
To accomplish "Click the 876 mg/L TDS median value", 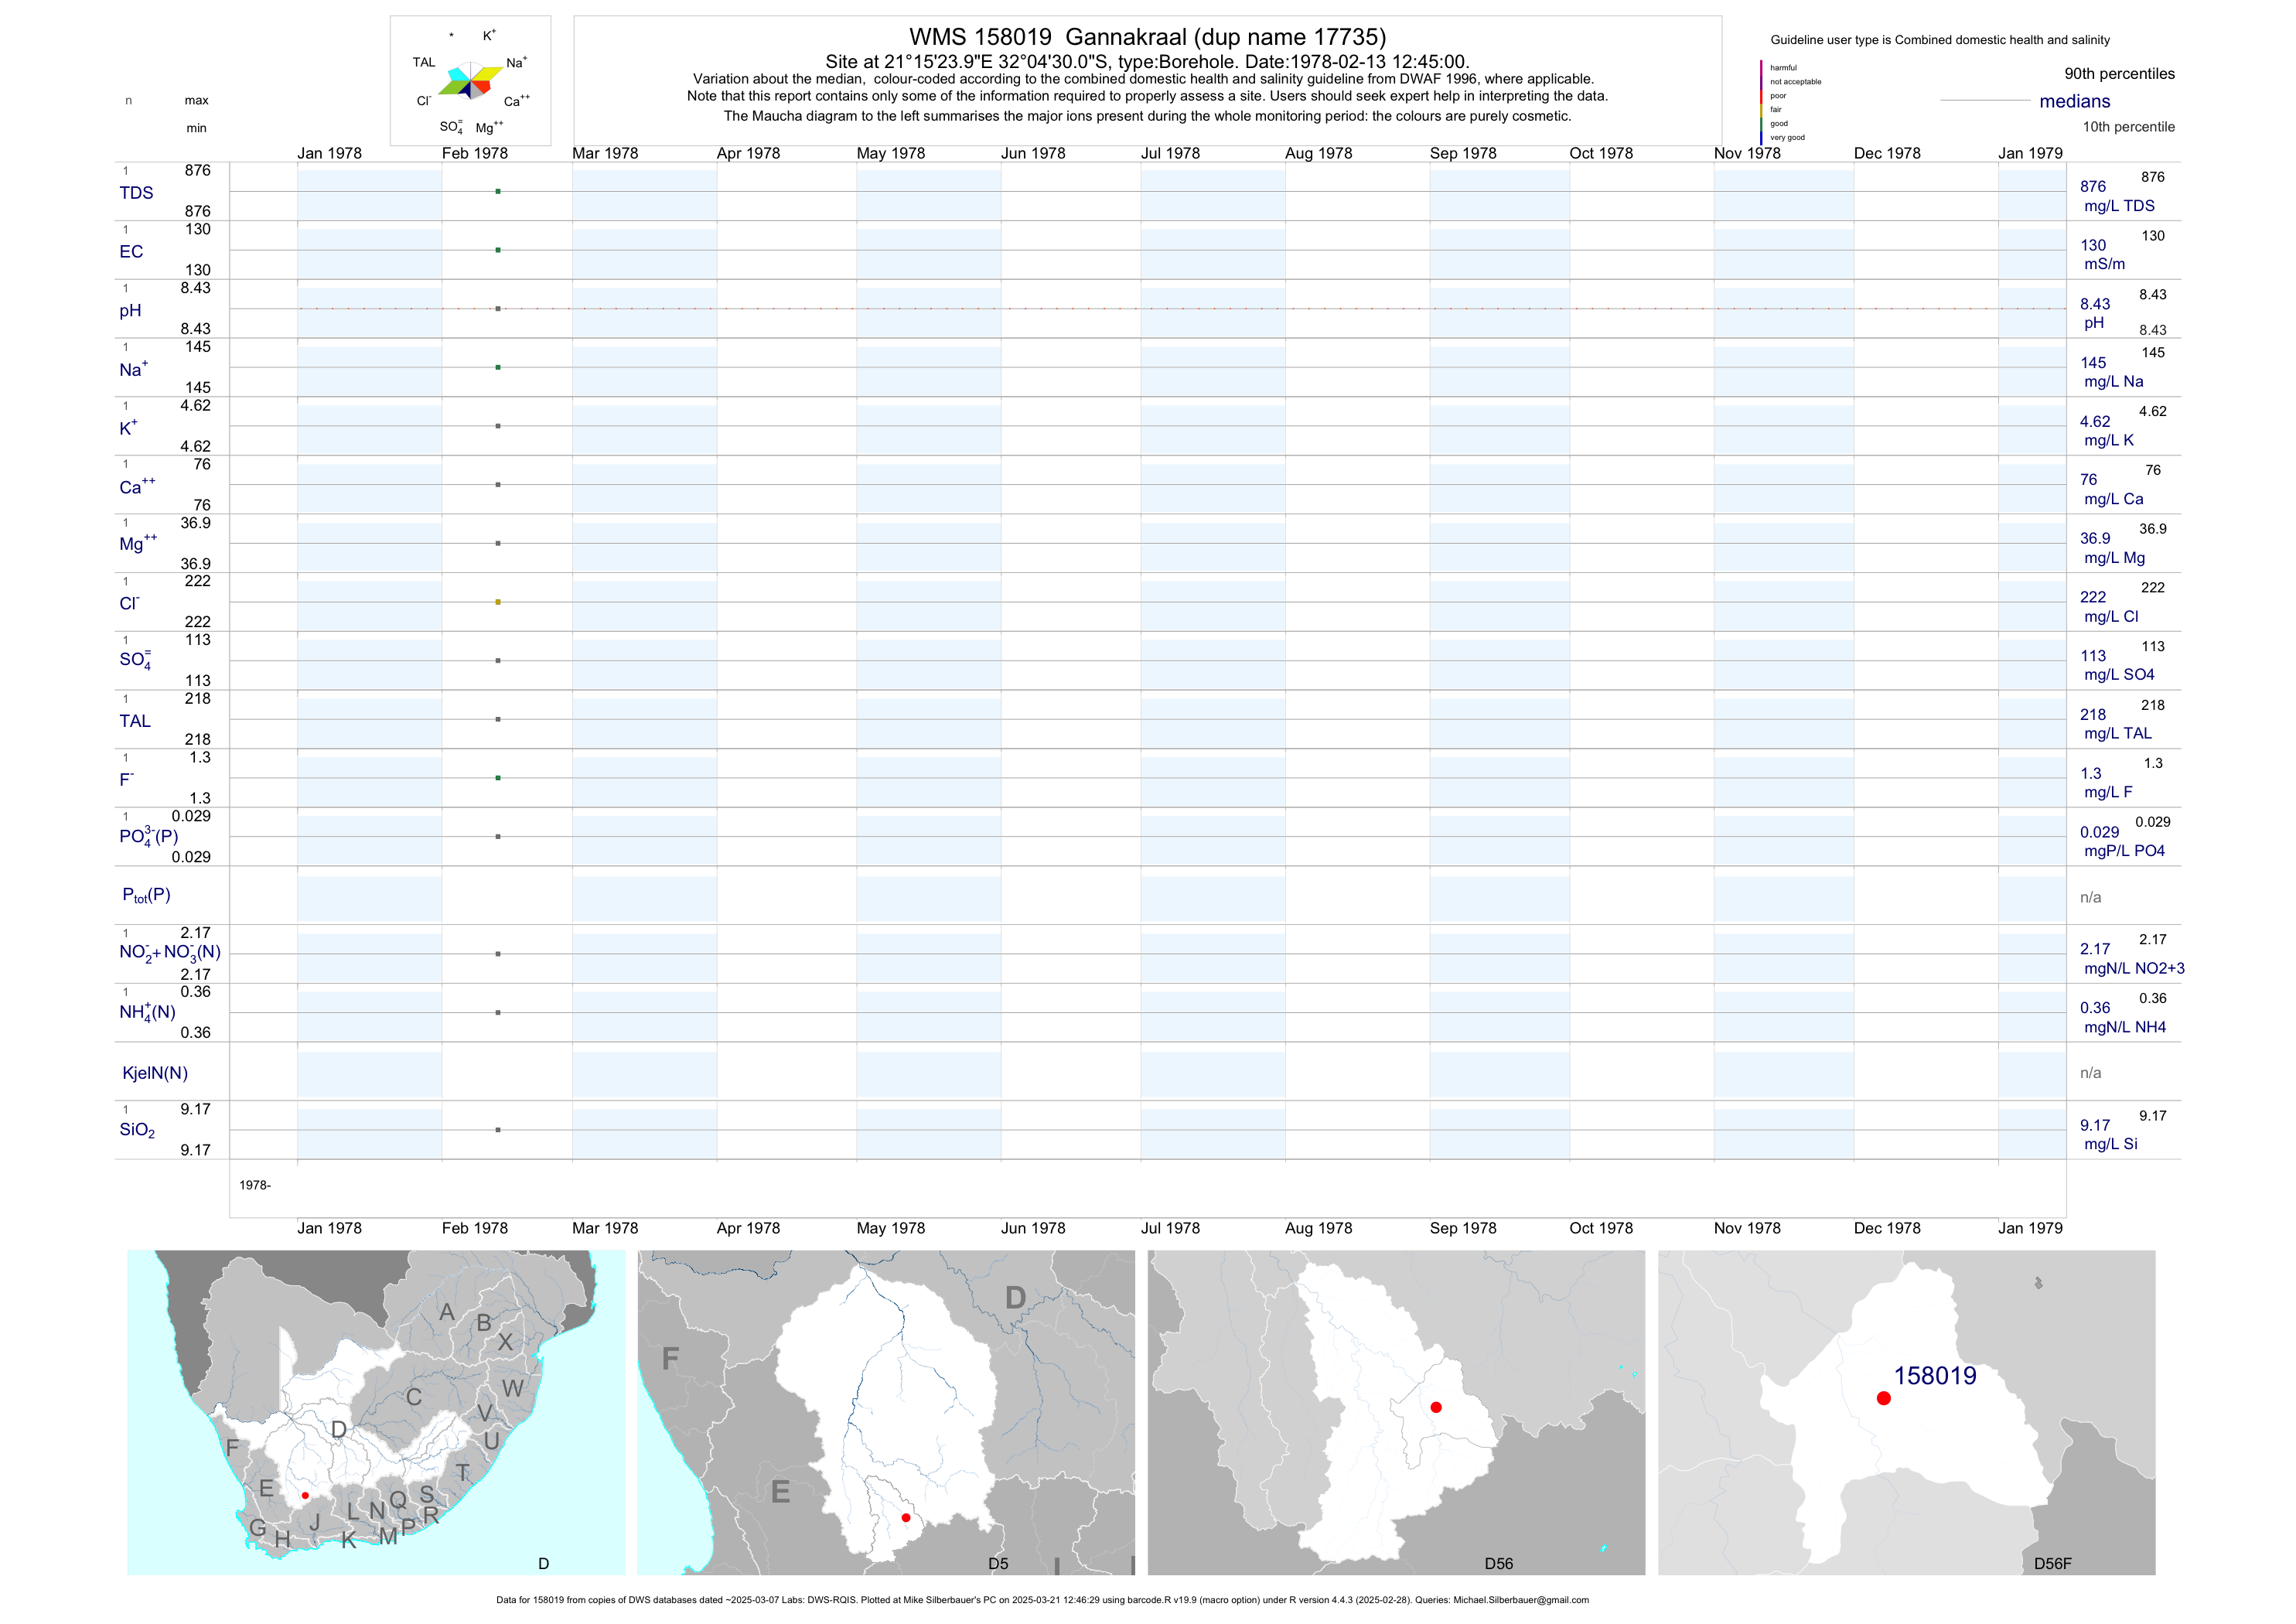I will [x=2093, y=187].
